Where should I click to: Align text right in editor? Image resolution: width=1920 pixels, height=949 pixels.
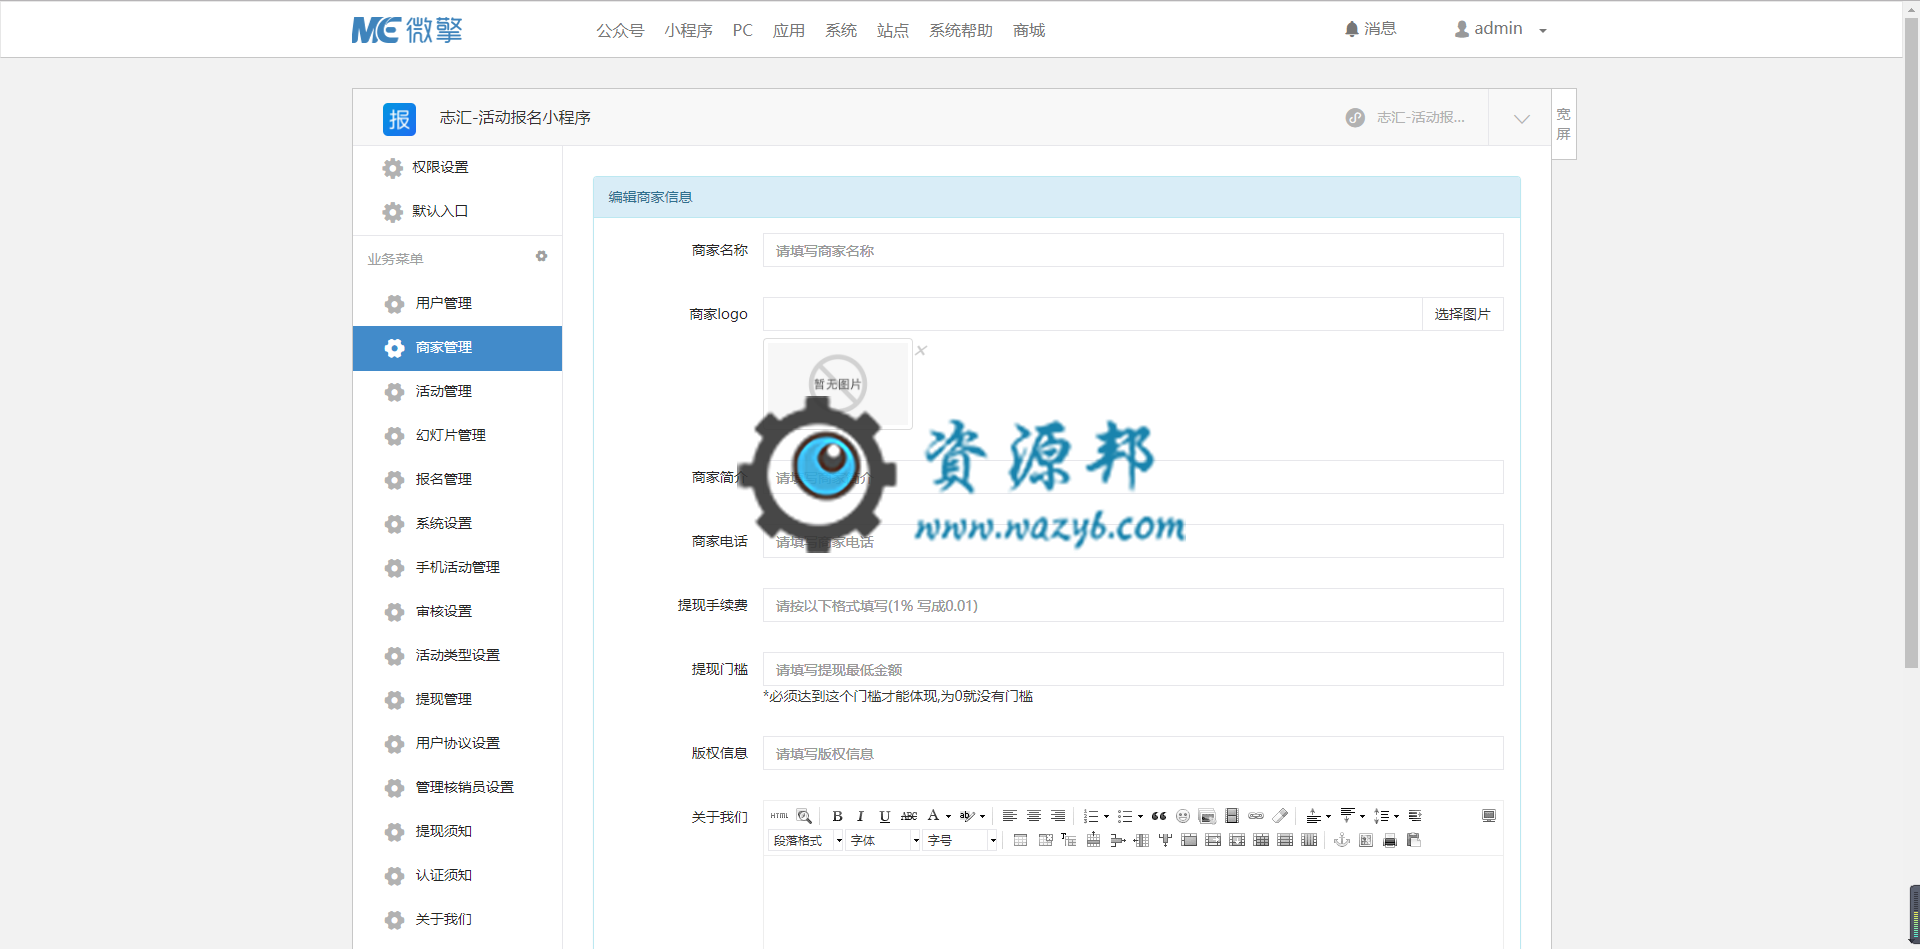[x=1058, y=816]
